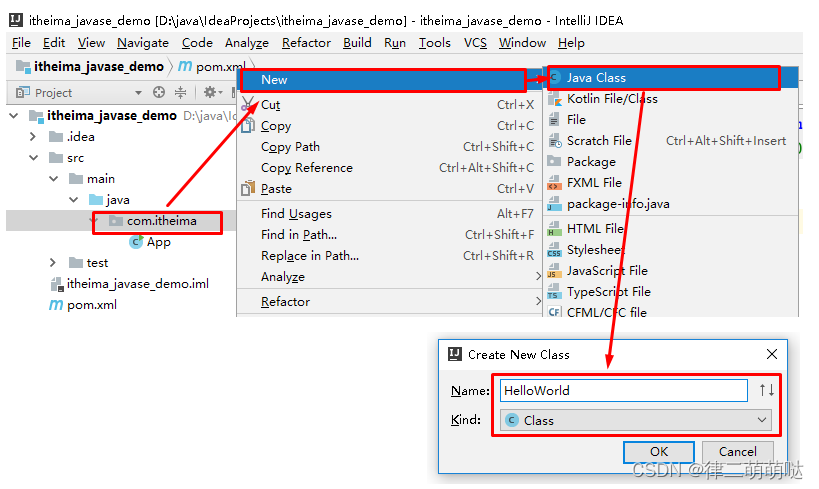819x489 pixels.
Task: Select the .idea folder in project tree
Action: (72, 137)
